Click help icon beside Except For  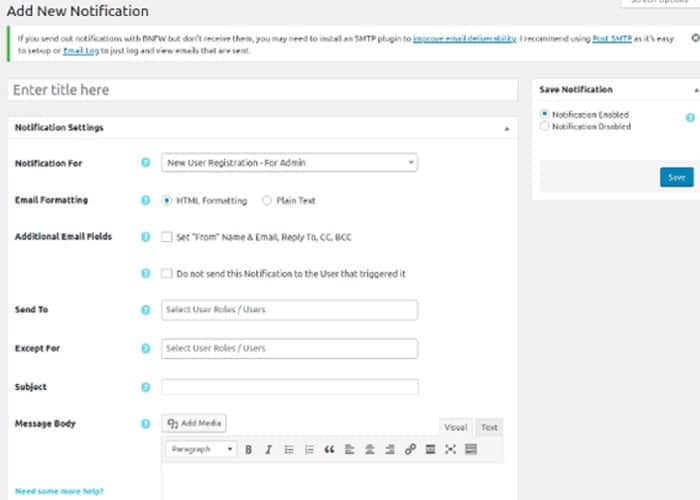point(146,348)
